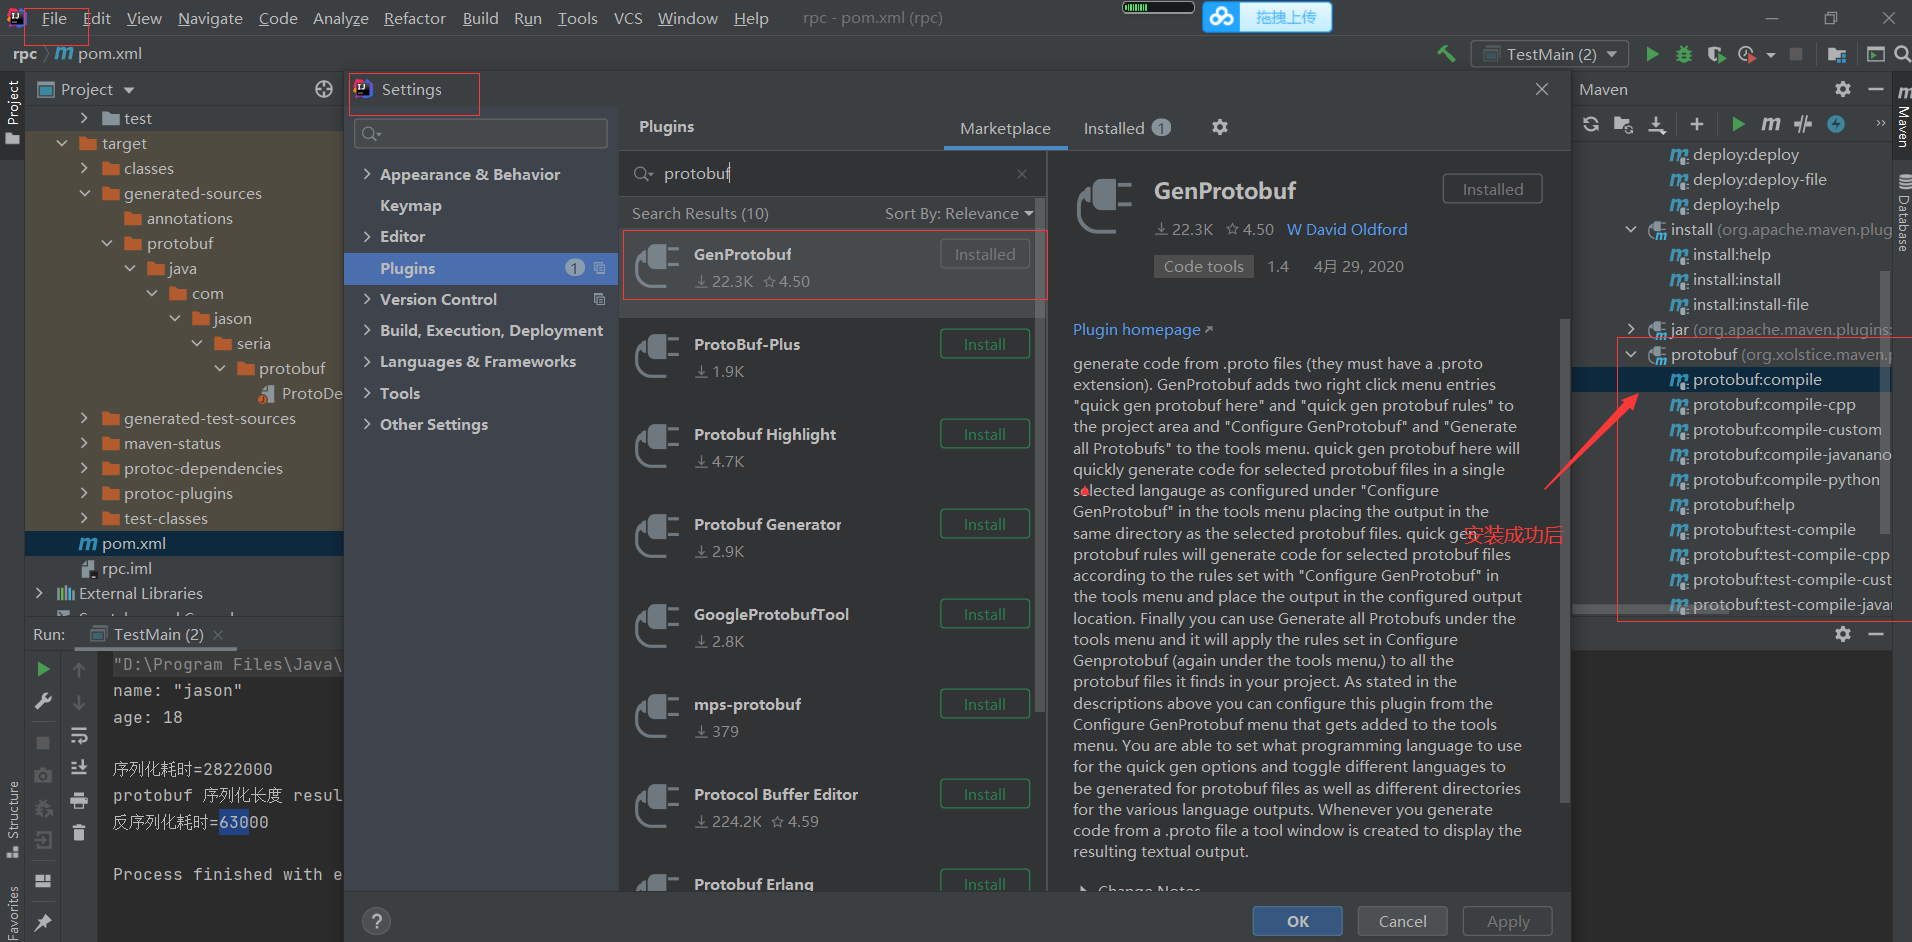Toggle the Project side tool window
Image resolution: width=1912 pixels, height=942 pixels.
click(x=13, y=111)
